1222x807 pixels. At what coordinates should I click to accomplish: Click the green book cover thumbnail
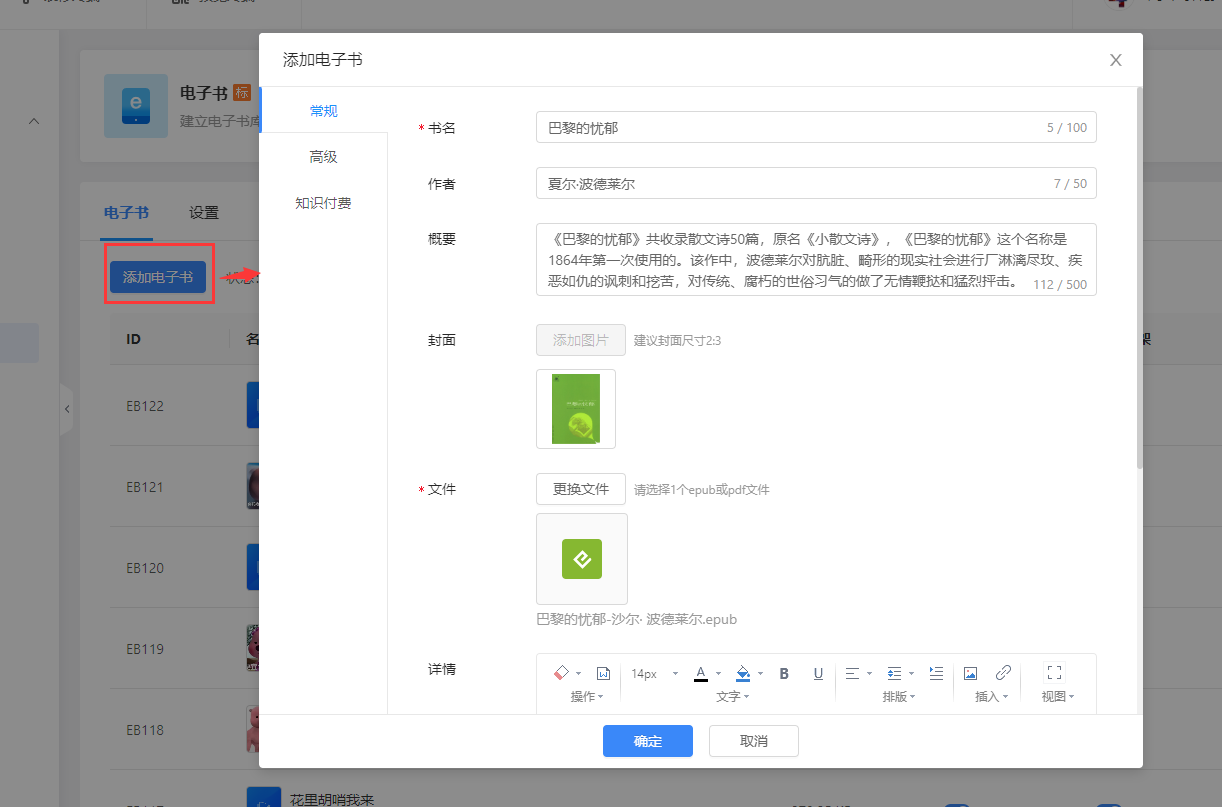(576, 409)
